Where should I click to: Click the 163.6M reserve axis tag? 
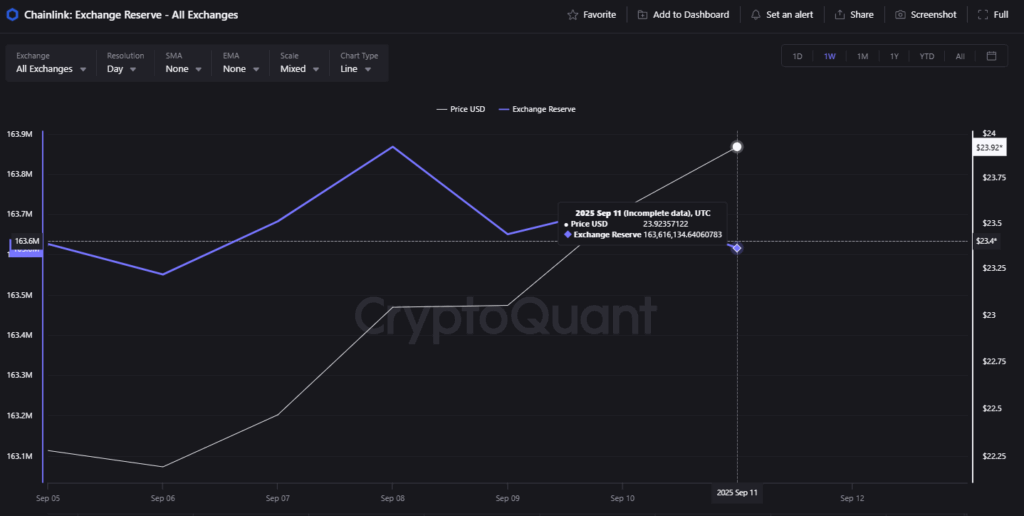27,241
